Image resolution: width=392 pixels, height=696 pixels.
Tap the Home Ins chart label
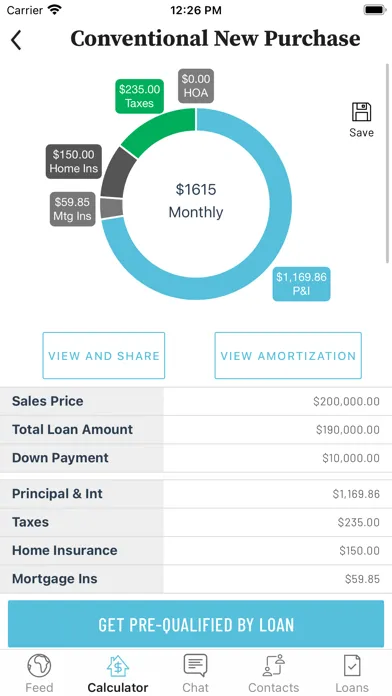(74, 162)
